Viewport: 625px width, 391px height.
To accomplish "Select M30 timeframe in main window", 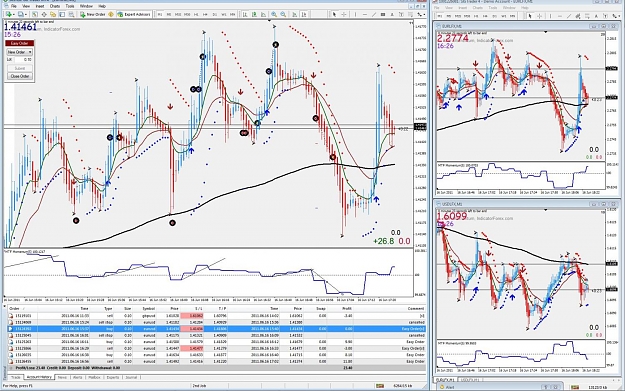I will point(187,14).
